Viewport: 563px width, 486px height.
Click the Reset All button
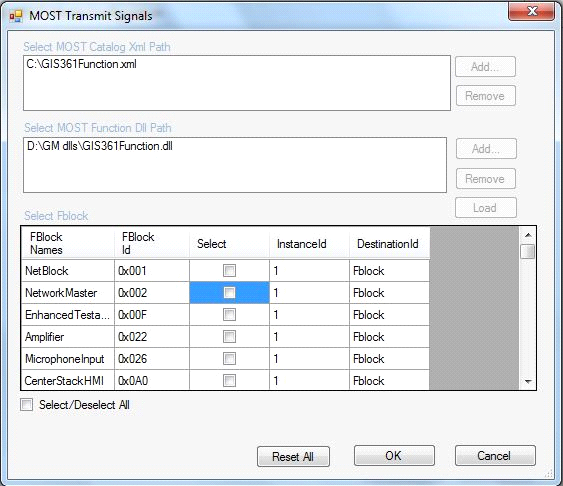tap(293, 457)
